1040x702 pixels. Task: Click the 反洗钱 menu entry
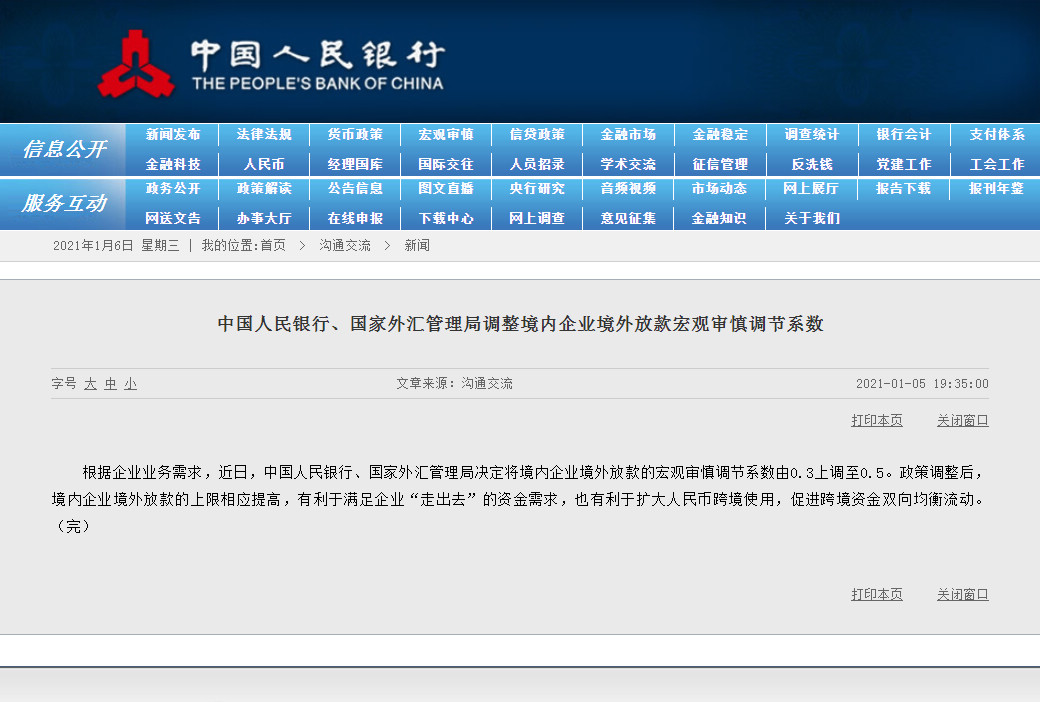(811, 164)
